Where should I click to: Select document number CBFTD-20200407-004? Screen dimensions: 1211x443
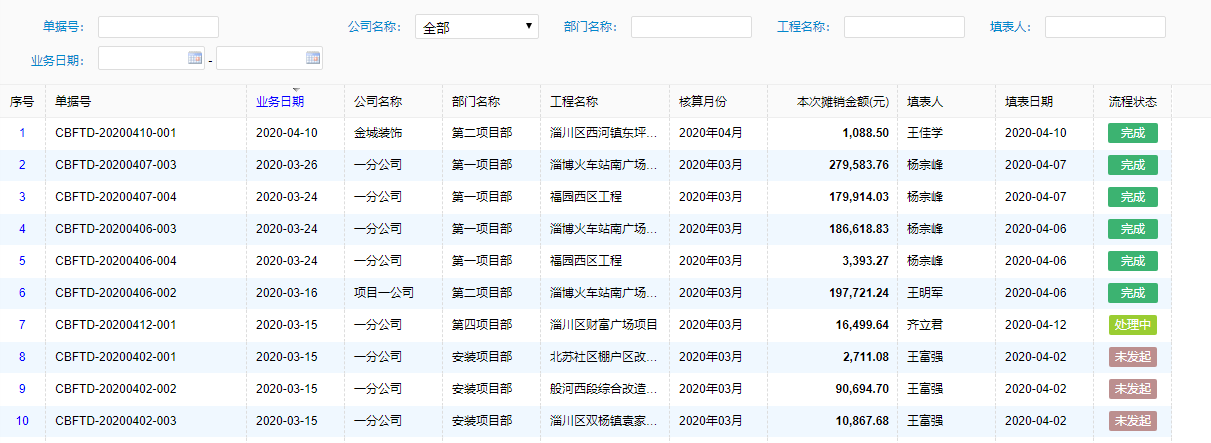(x=116, y=197)
